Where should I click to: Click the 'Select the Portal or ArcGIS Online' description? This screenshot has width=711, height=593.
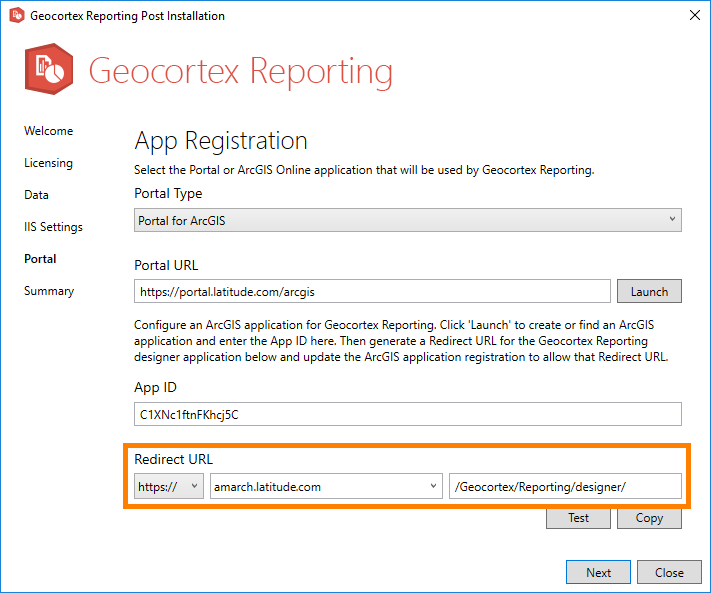coord(364,170)
